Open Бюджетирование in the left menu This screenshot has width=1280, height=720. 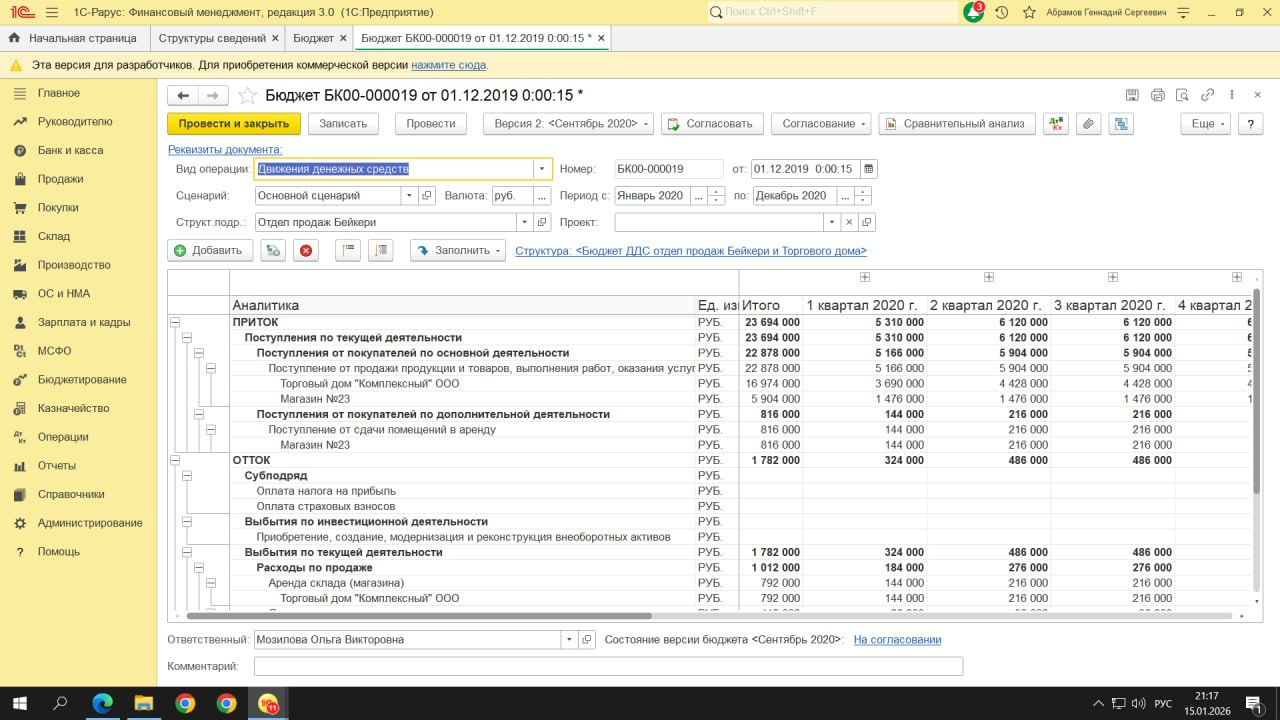pos(82,380)
